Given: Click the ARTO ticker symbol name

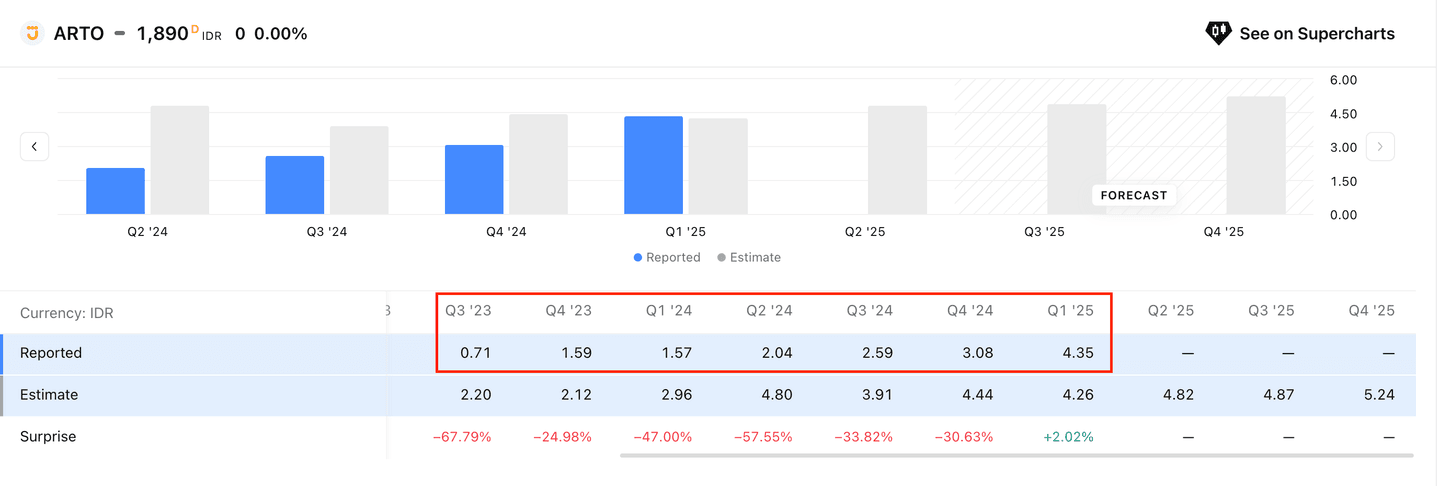Looking at the screenshot, I should coord(79,34).
